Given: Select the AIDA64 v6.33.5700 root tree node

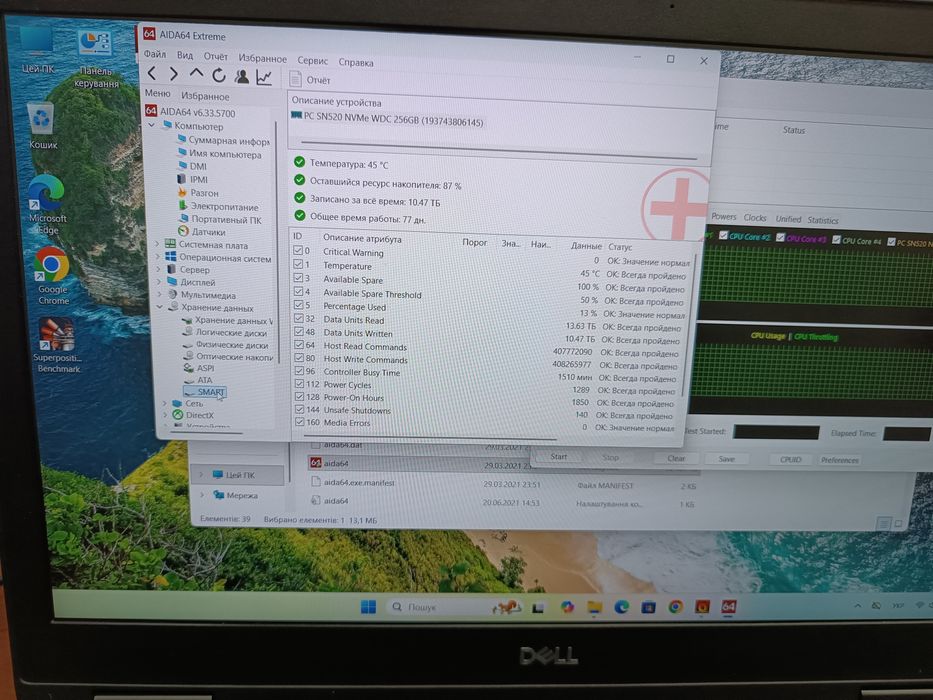Looking at the screenshot, I should click(x=191, y=112).
